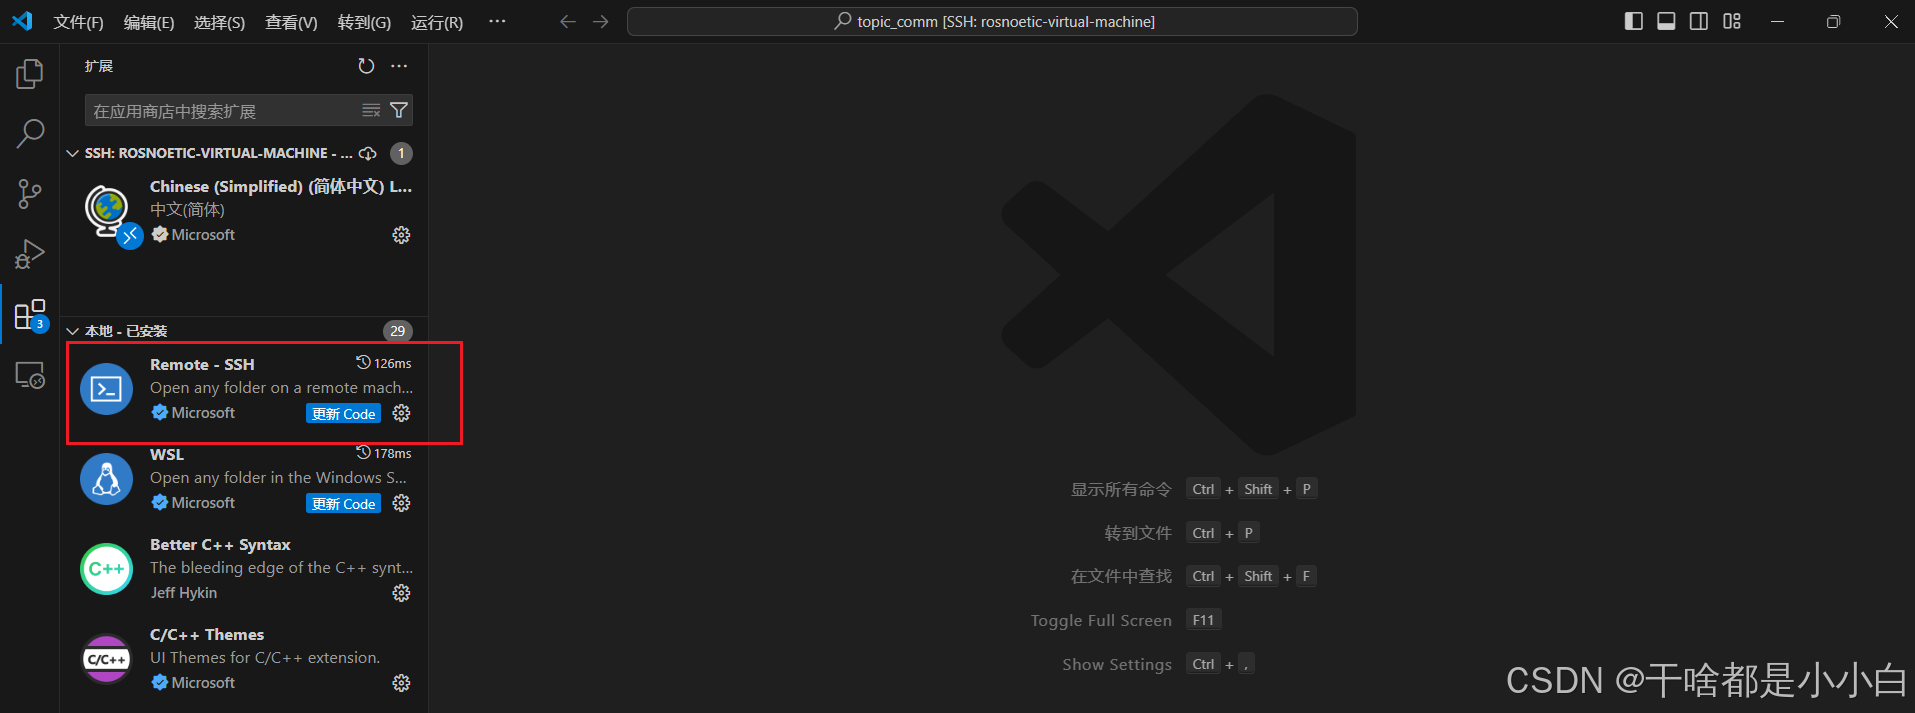Image resolution: width=1915 pixels, height=713 pixels.
Task: Click the 转到文件 shortcut label
Action: point(1138,533)
